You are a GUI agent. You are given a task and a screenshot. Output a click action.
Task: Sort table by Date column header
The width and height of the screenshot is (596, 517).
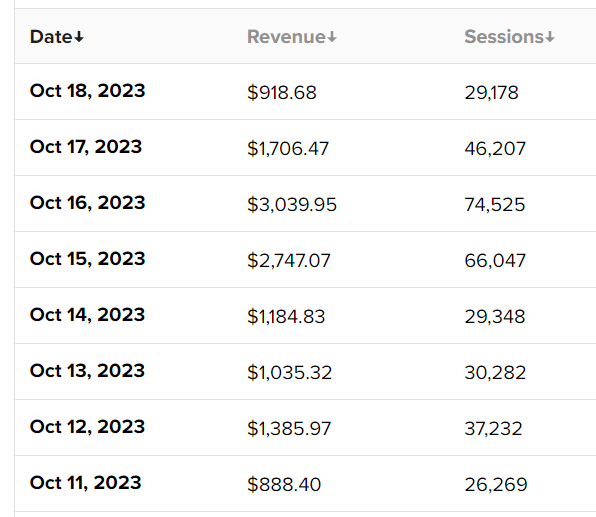(x=57, y=37)
